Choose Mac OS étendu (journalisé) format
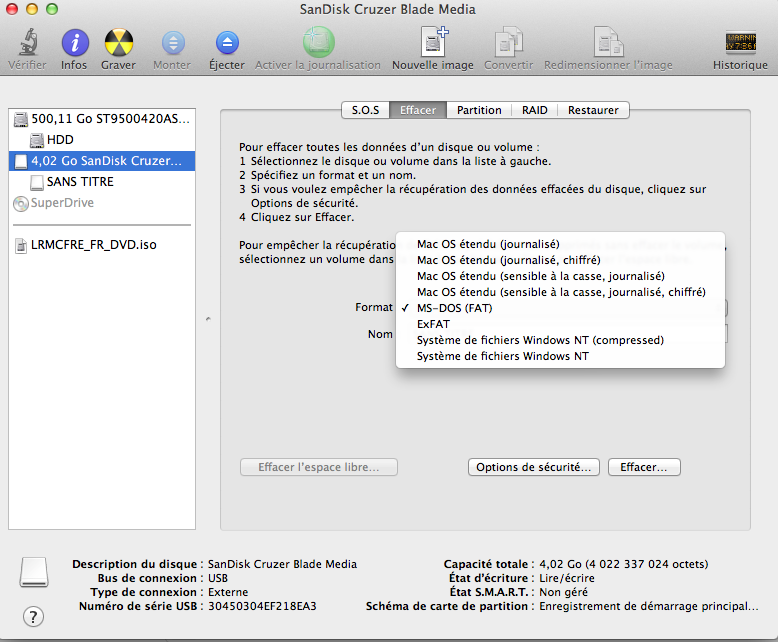The height and width of the screenshot is (642, 778). coord(488,244)
